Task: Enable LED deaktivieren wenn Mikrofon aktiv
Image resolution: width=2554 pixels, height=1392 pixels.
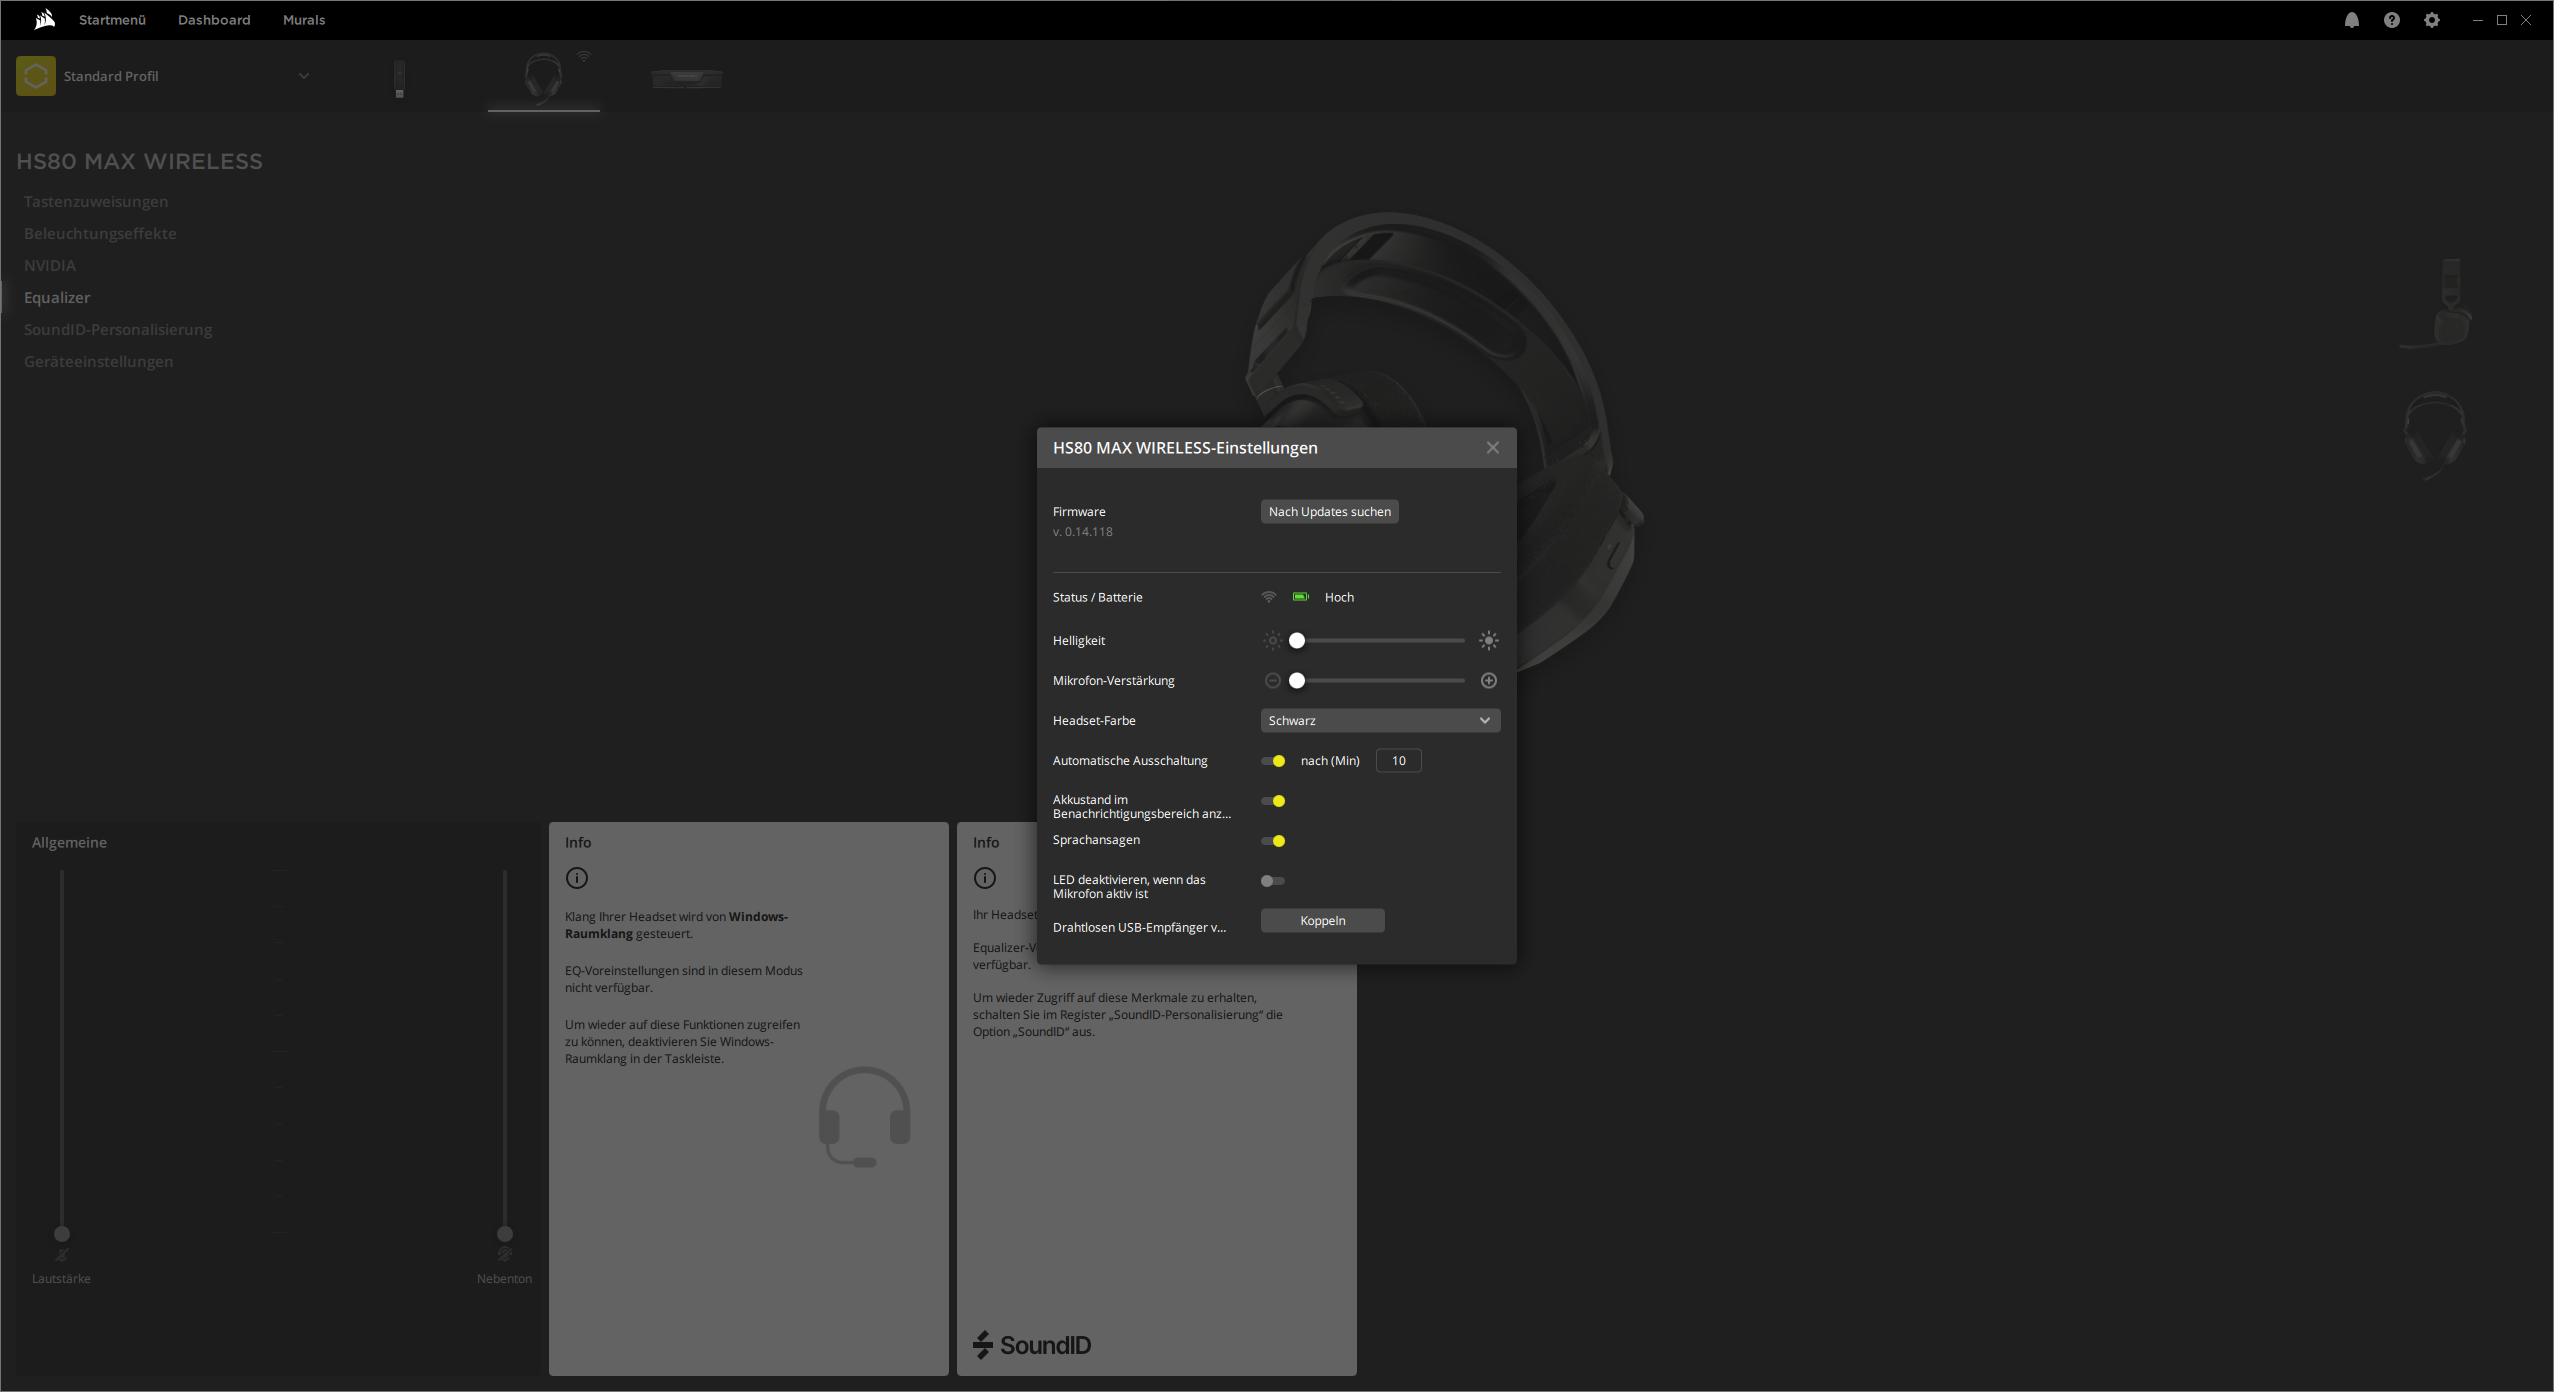Action: pyautogui.click(x=1271, y=880)
